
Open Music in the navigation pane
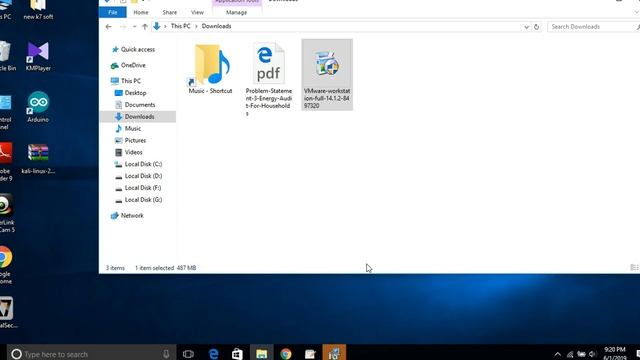[133, 128]
